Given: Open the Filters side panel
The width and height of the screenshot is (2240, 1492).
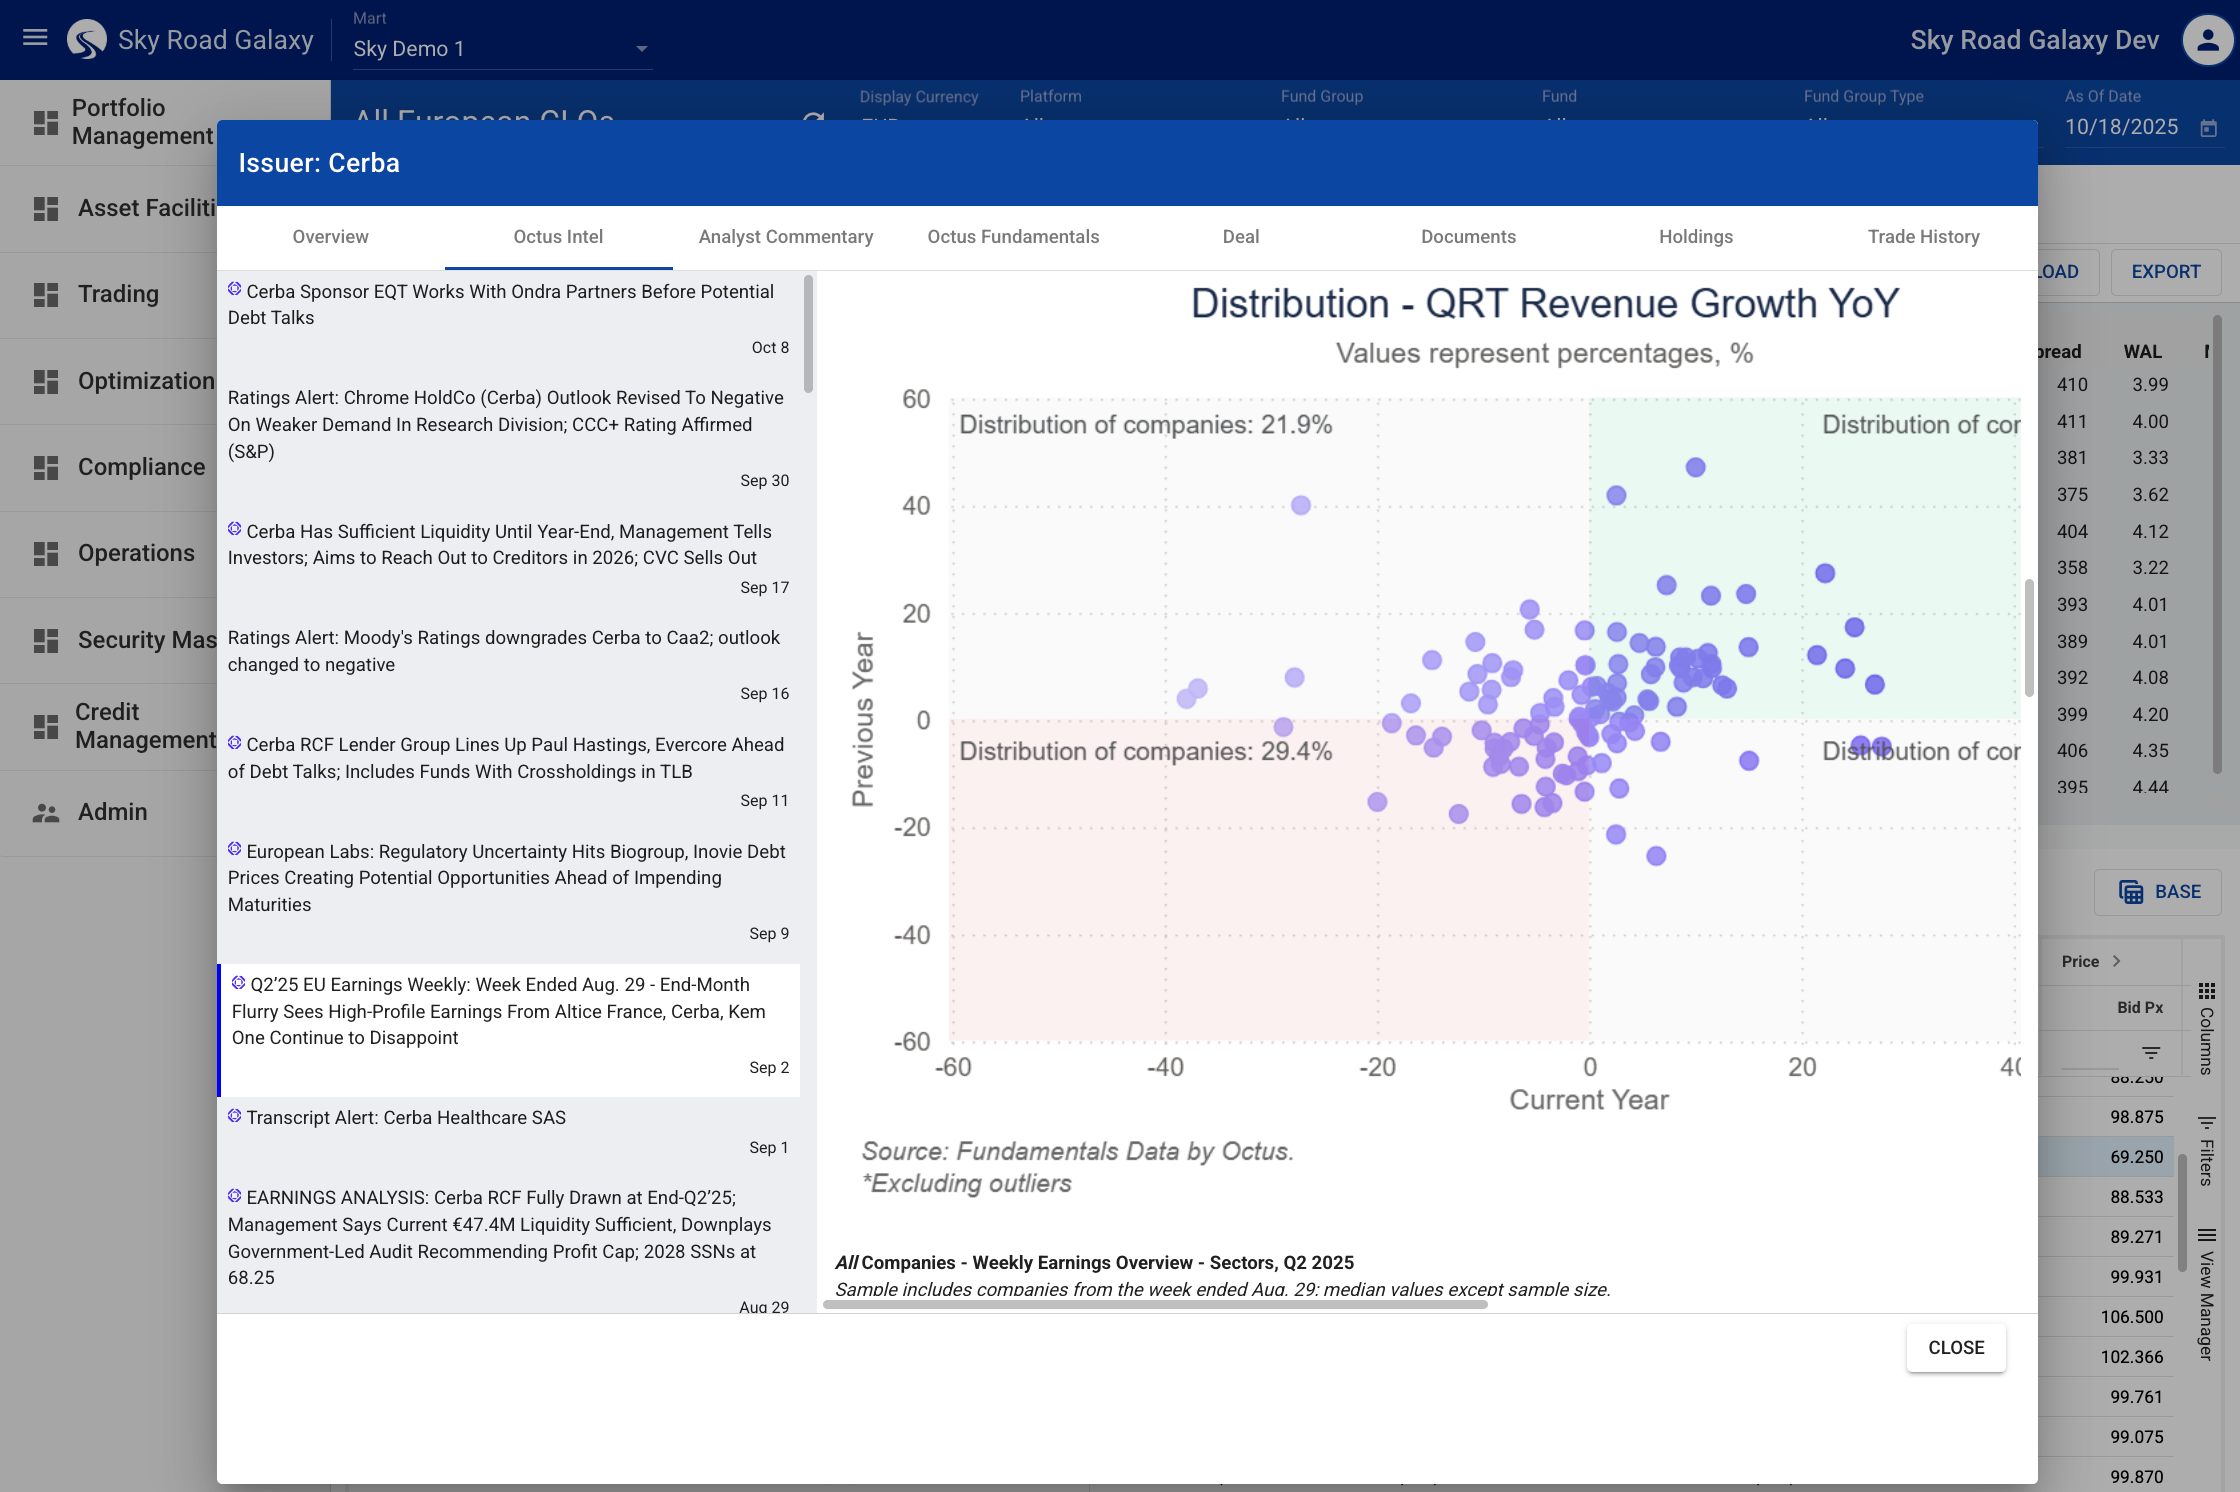Looking at the screenshot, I should pyautogui.click(x=2207, y=1150).
